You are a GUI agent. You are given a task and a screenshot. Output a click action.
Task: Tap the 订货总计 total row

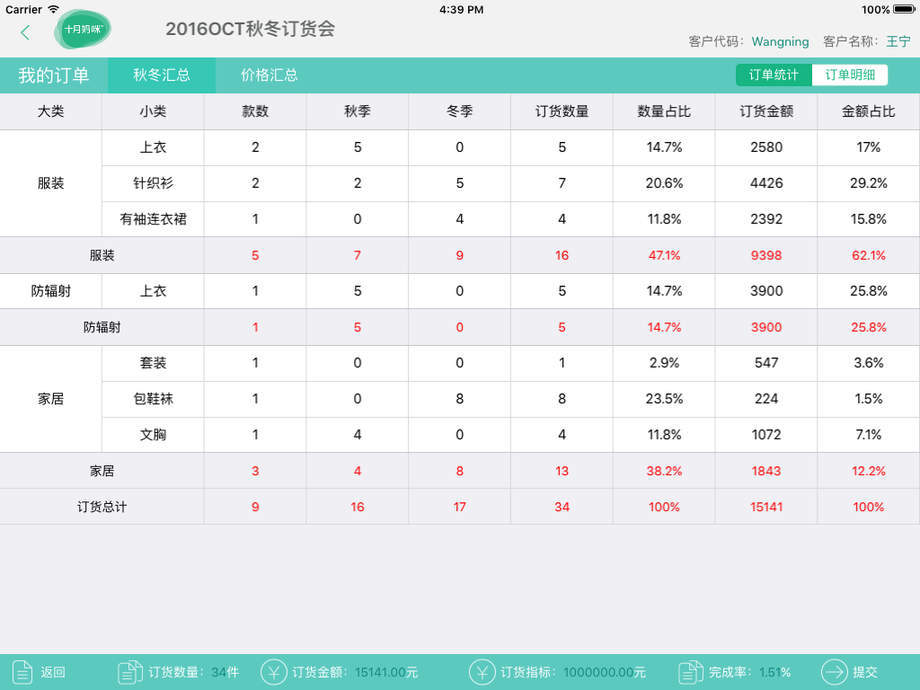click(102, 507)
